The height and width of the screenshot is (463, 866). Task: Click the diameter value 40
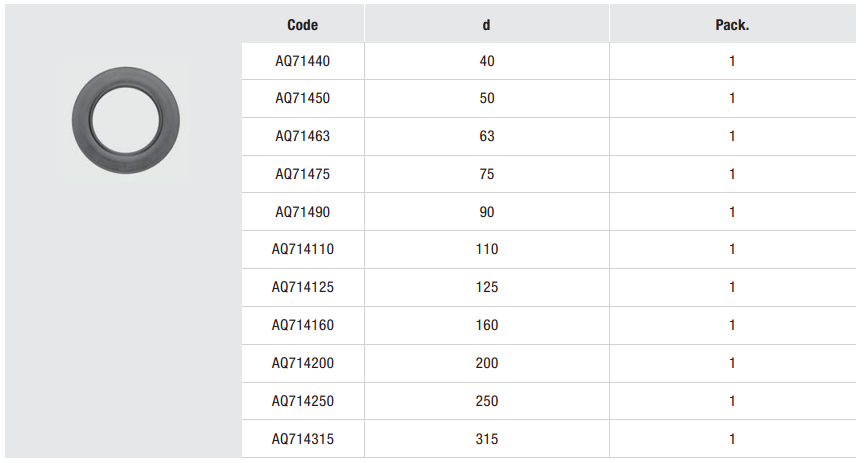(x=487, y=61)
